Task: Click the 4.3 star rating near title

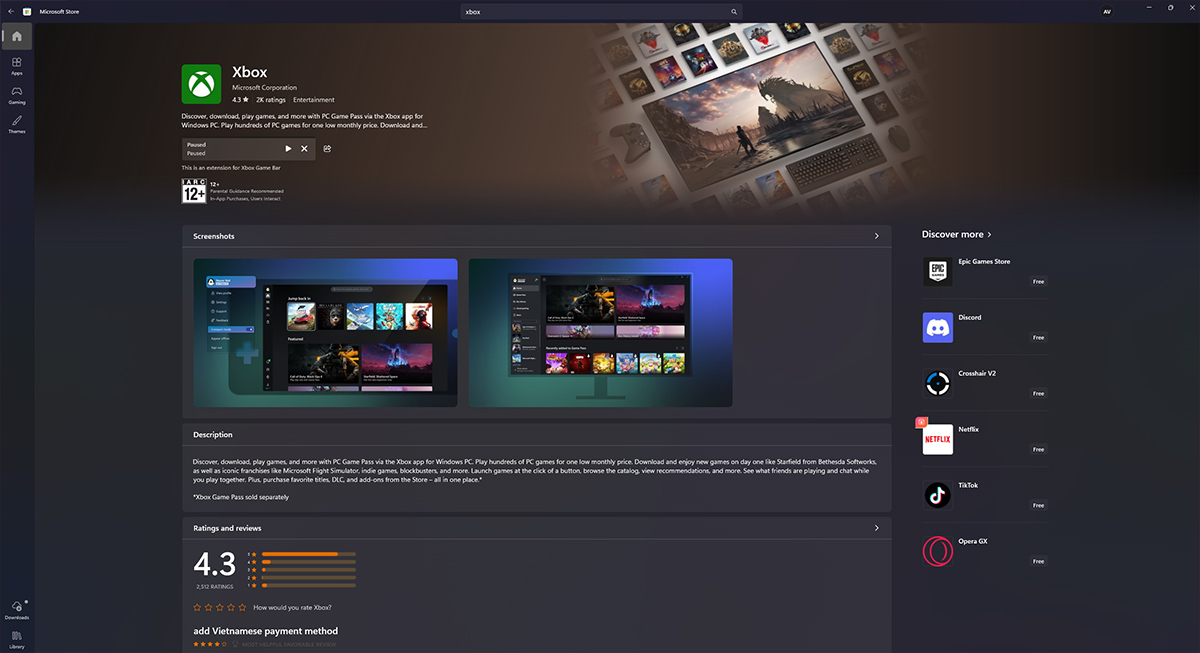Action: tap(240, 100)
